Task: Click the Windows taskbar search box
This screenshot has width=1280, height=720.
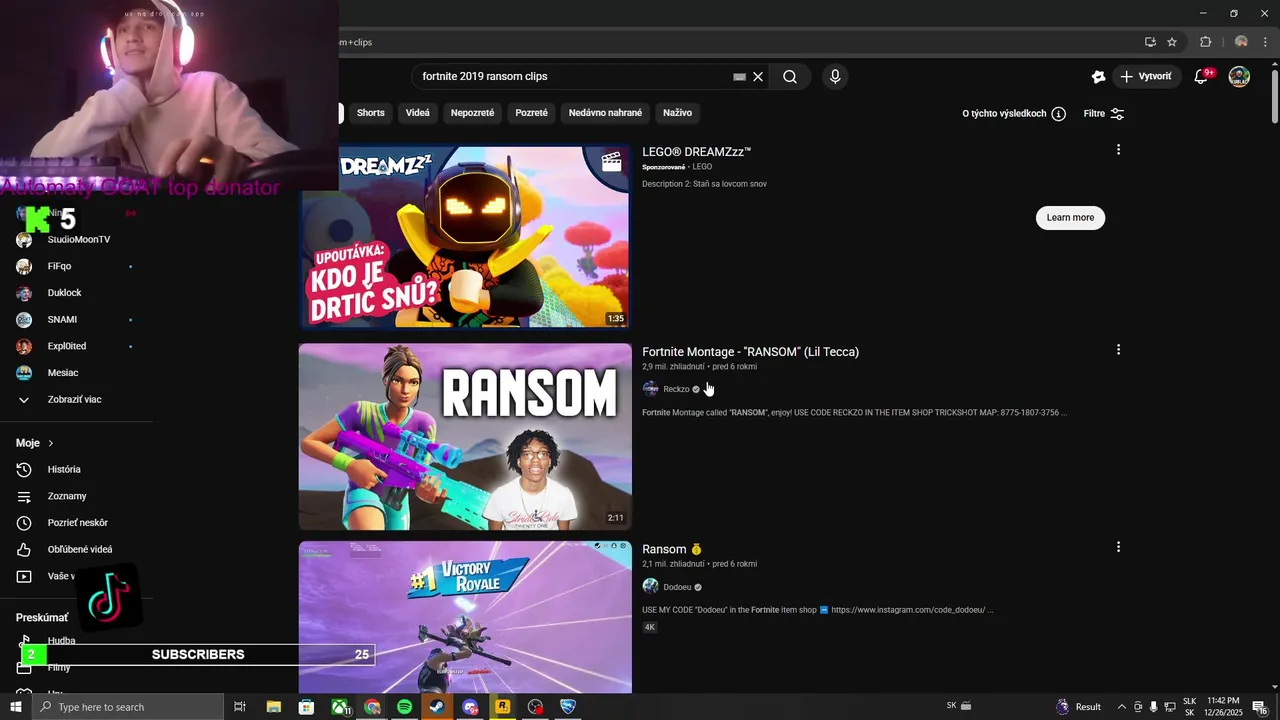Action: (127, 707)
